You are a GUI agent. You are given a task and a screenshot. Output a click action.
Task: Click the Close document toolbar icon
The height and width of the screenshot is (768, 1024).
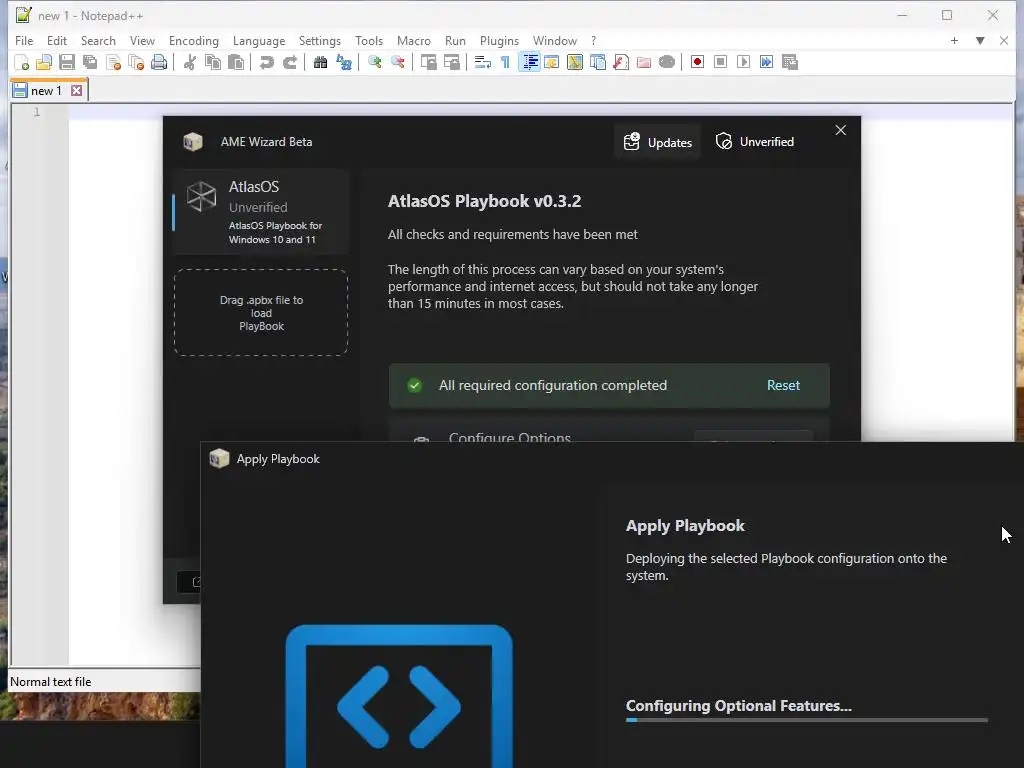[x=114, y=62]
